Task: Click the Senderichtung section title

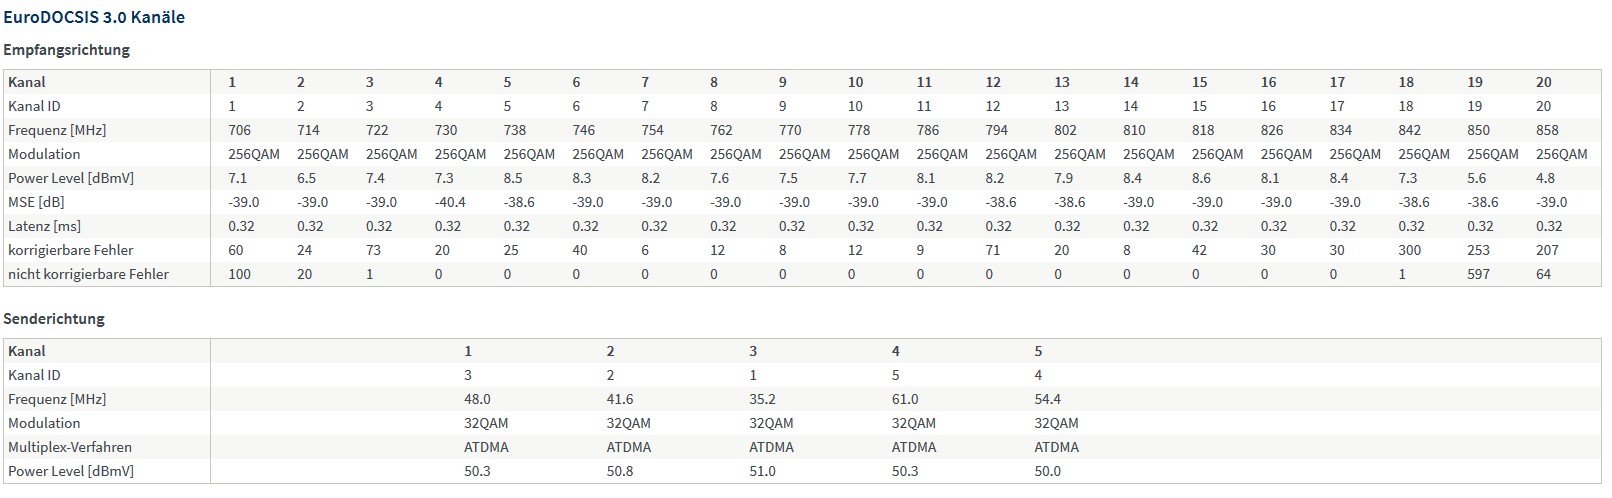Action: pos(54,318)
